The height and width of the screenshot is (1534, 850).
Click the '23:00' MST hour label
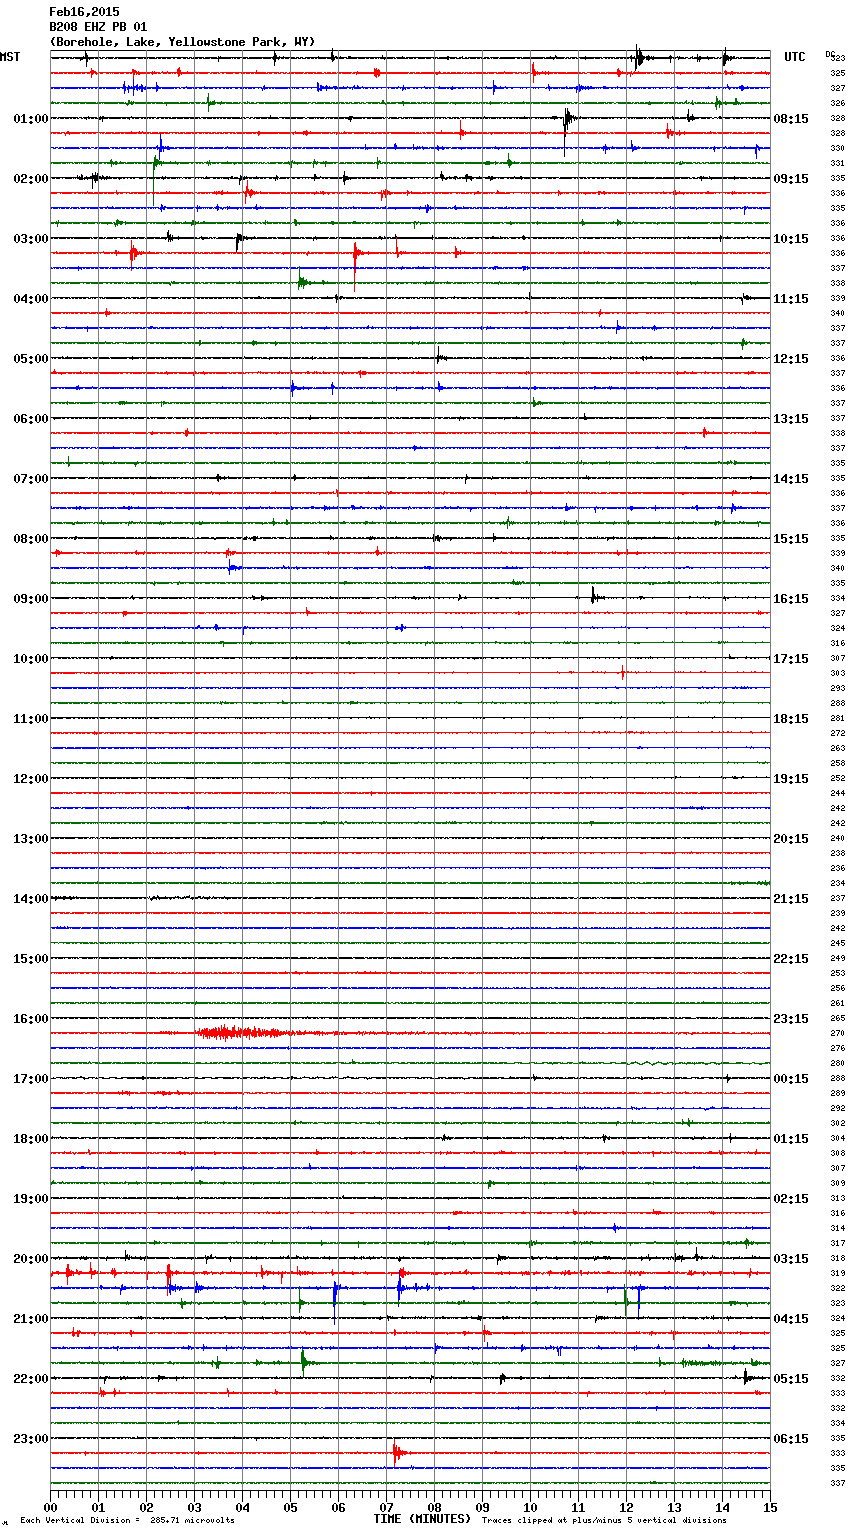[31, 1439]
